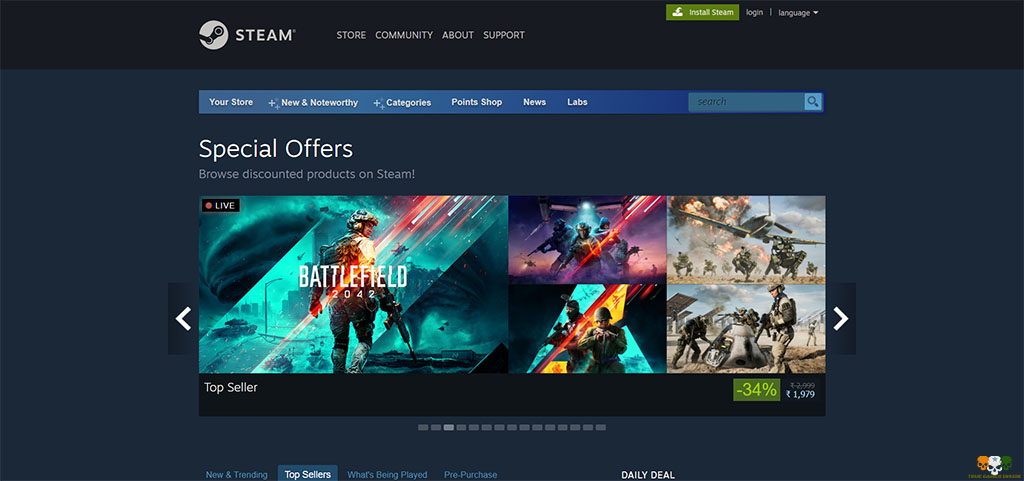Open the Your Store menu
The height and width of the screenshot is (481, 1024).
coord(231,102)
